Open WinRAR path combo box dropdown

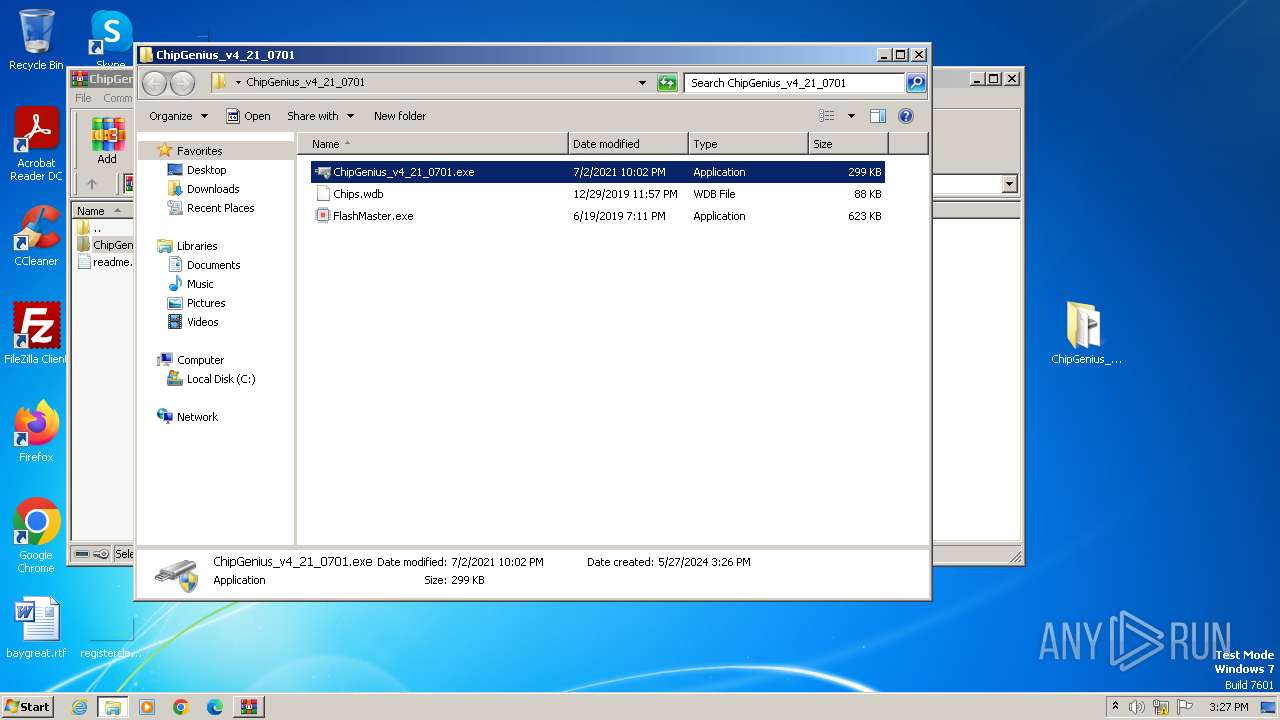(1009, 184)
